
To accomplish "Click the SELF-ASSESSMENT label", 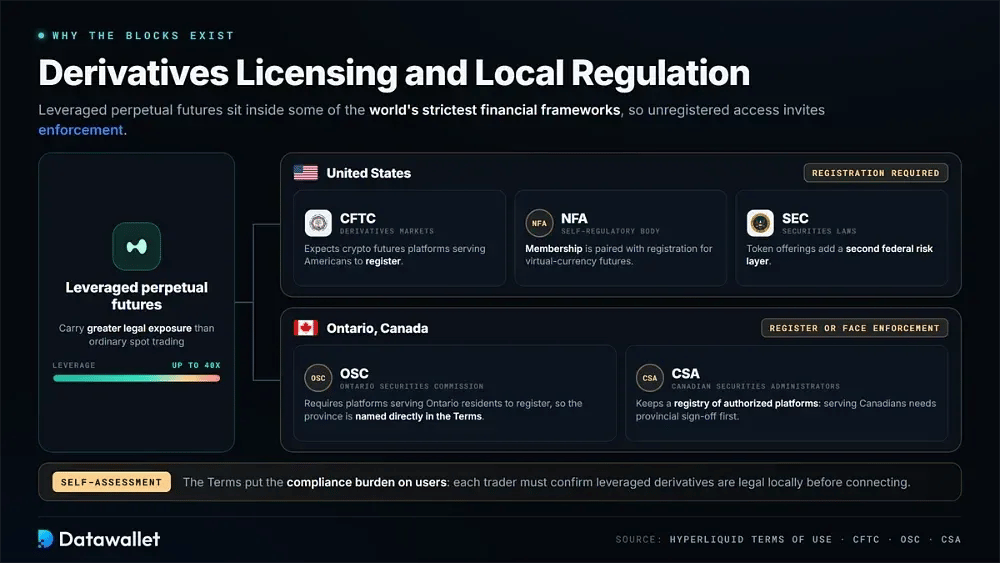I will click(112, 482).
